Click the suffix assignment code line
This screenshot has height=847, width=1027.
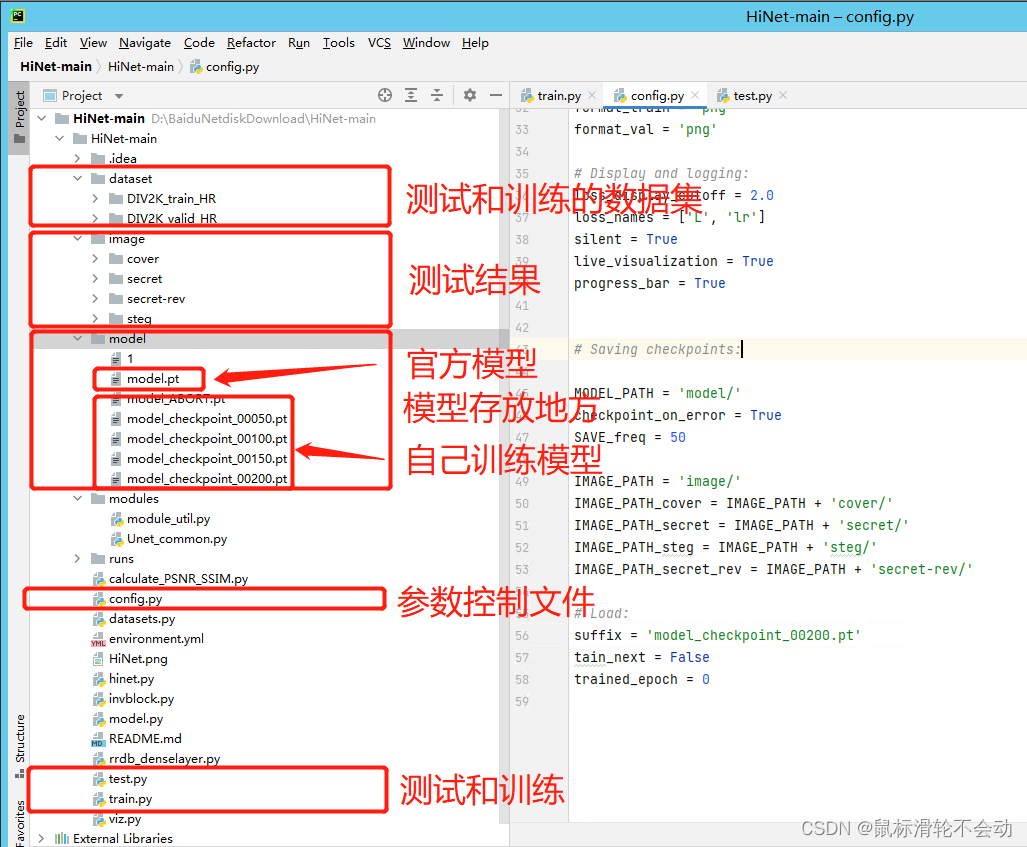[717, 635]
